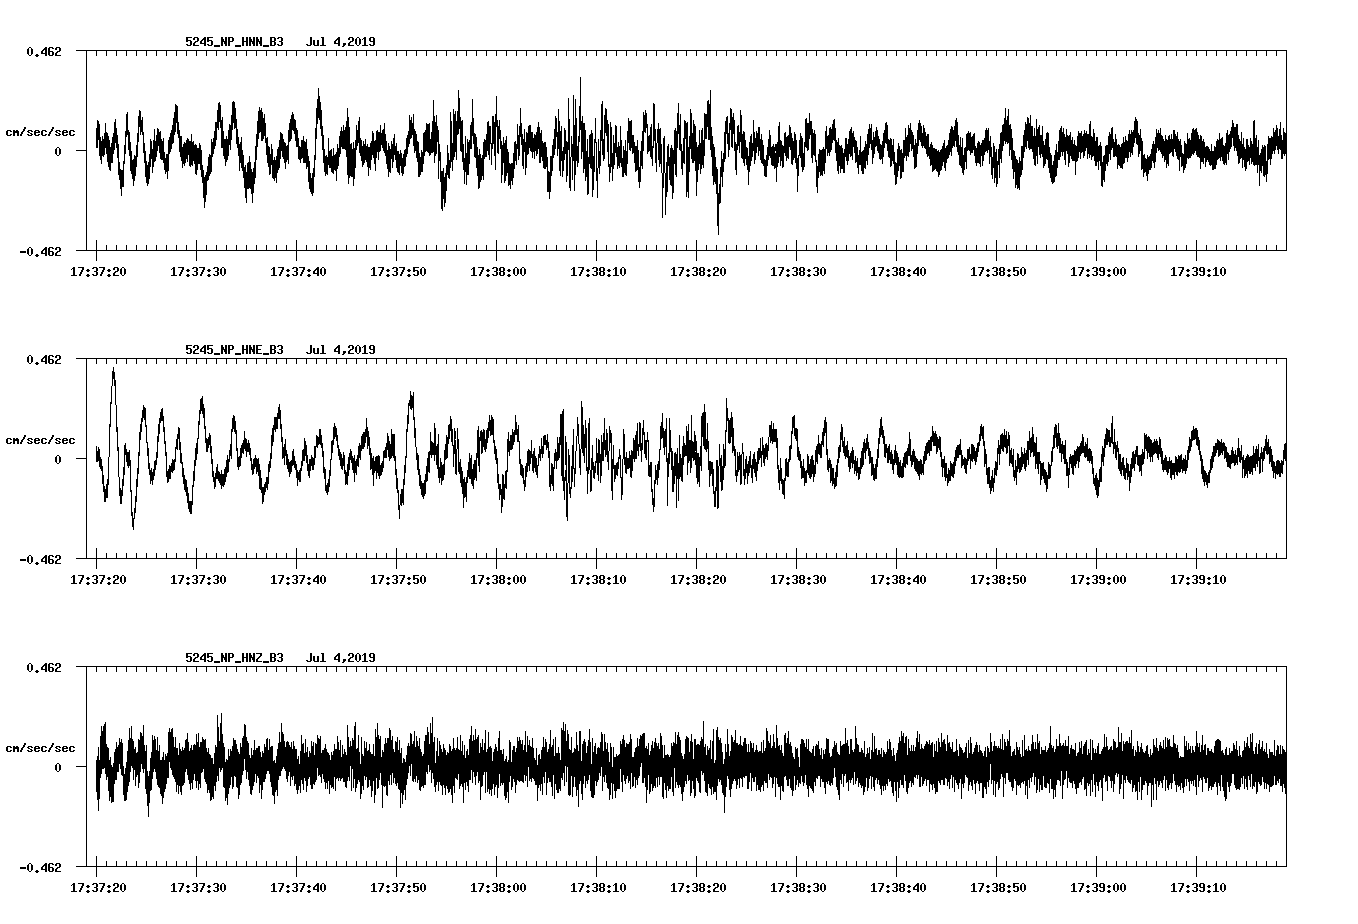Click the -0.462 lower limit on HNE plot
The height and width of the screenshot is (924, 1358).
coord(40,560)
